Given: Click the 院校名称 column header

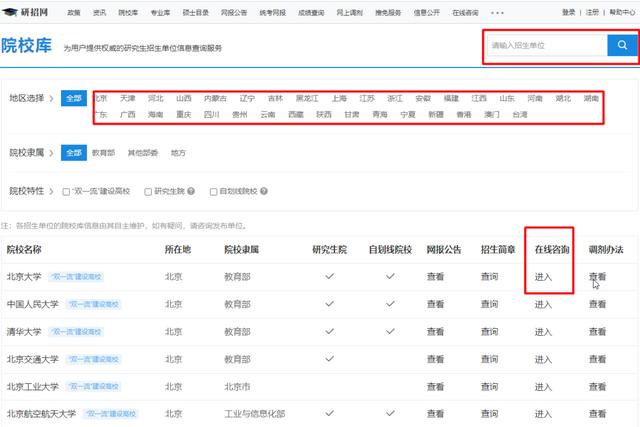Looking at the screenshot, I should pyautogui.click(x=24, y=249).
